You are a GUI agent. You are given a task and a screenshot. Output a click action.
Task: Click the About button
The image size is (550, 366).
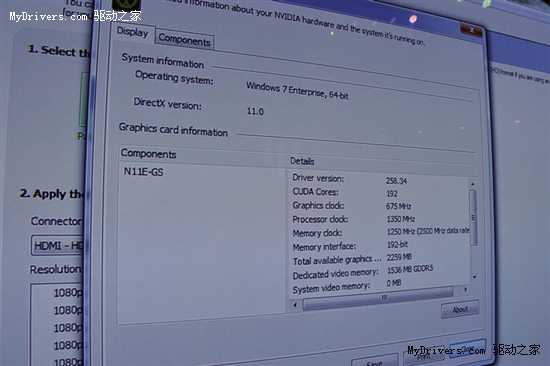[x=460, y=309]
